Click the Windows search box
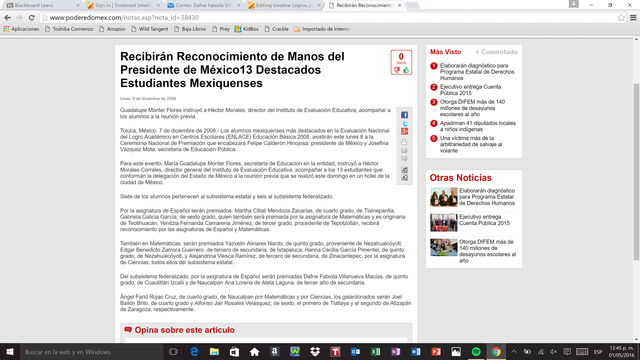640x360 pixels. (91, 352)
